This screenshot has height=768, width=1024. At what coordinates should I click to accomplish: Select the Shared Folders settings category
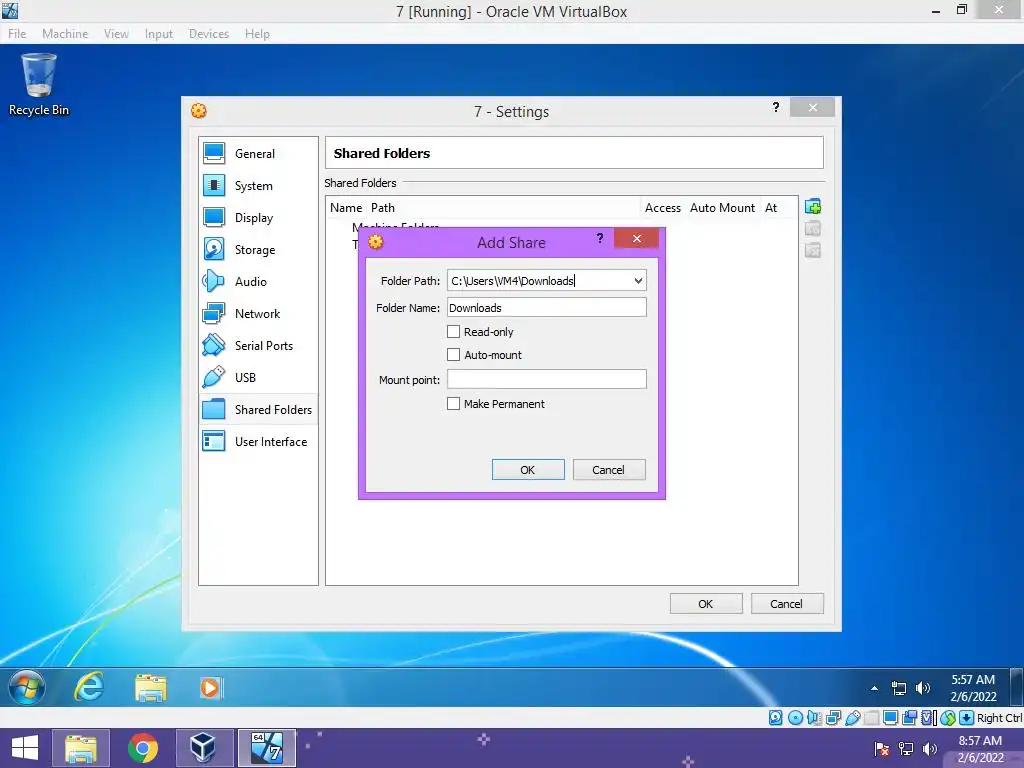pyautogui.click(x=258, y=409)
